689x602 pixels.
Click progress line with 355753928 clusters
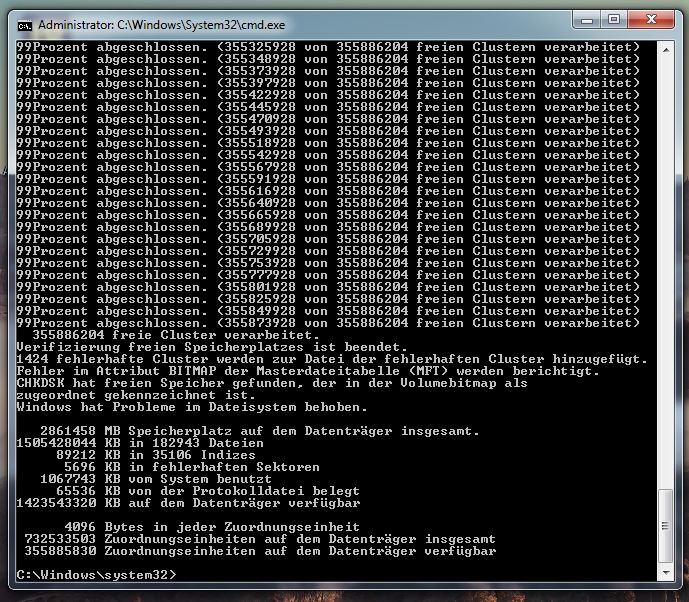tap(328, 263)
